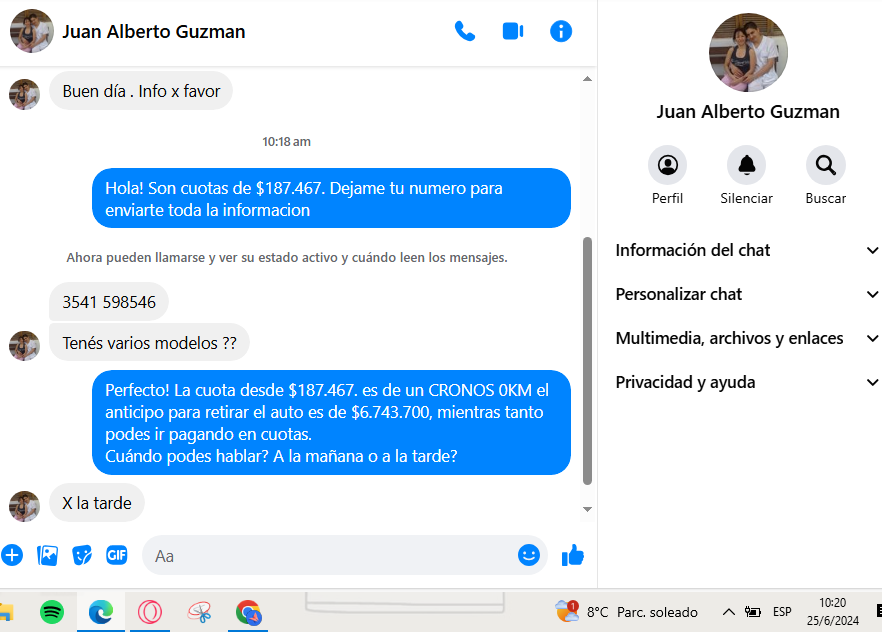This screenshot has height=632, width=882.
Task: Switch the ESP input language
Action: pos(782,612)
